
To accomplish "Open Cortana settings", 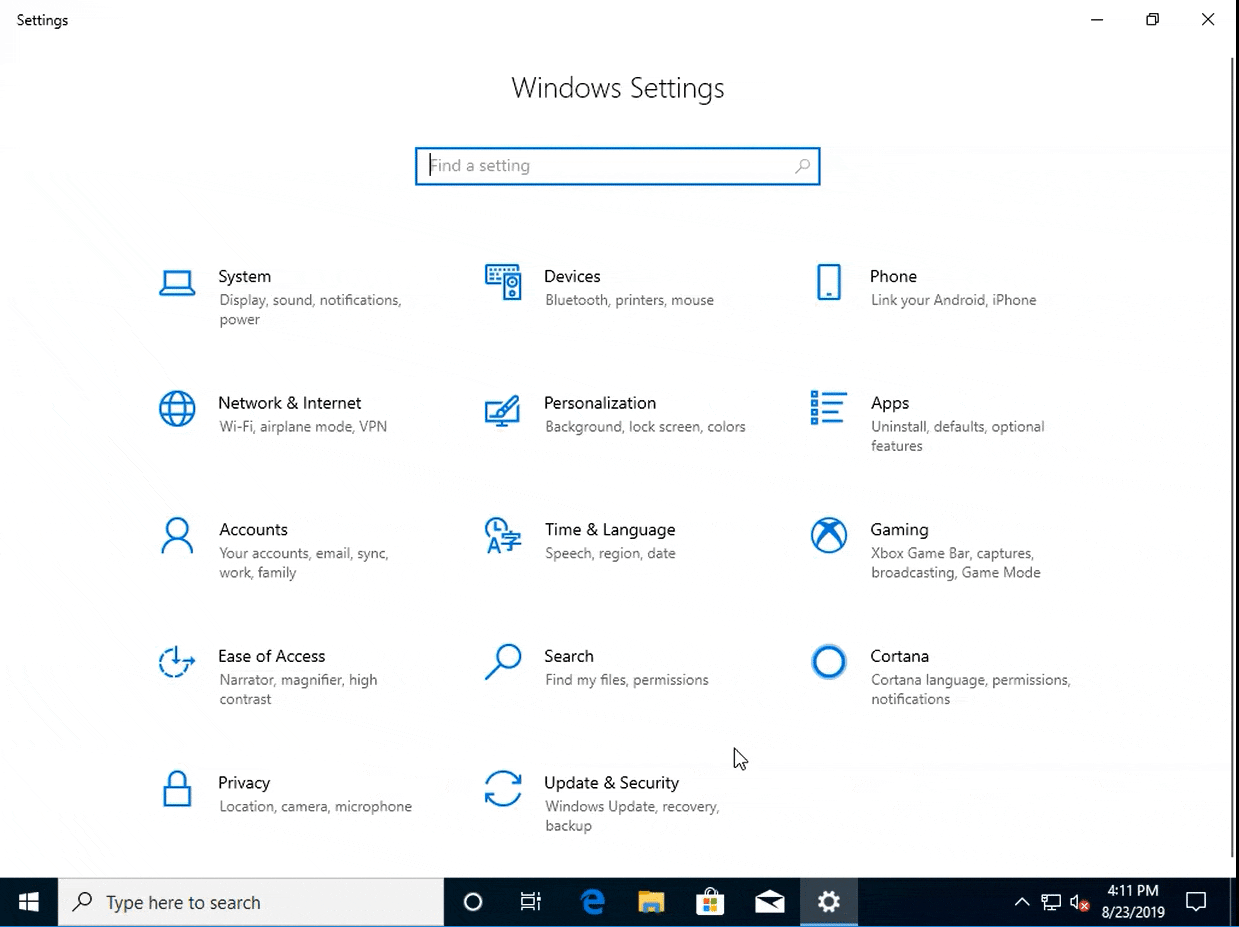I will [900, 657].
